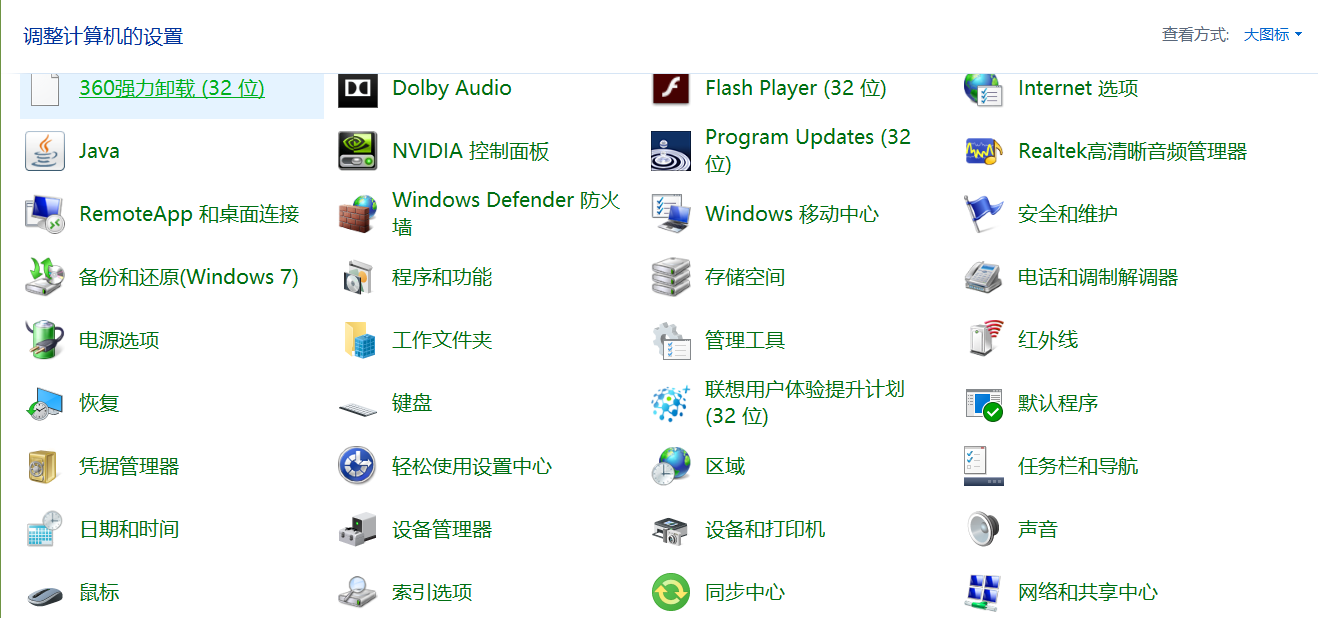Click the 区域 globe clock icon

pos(670,466)
